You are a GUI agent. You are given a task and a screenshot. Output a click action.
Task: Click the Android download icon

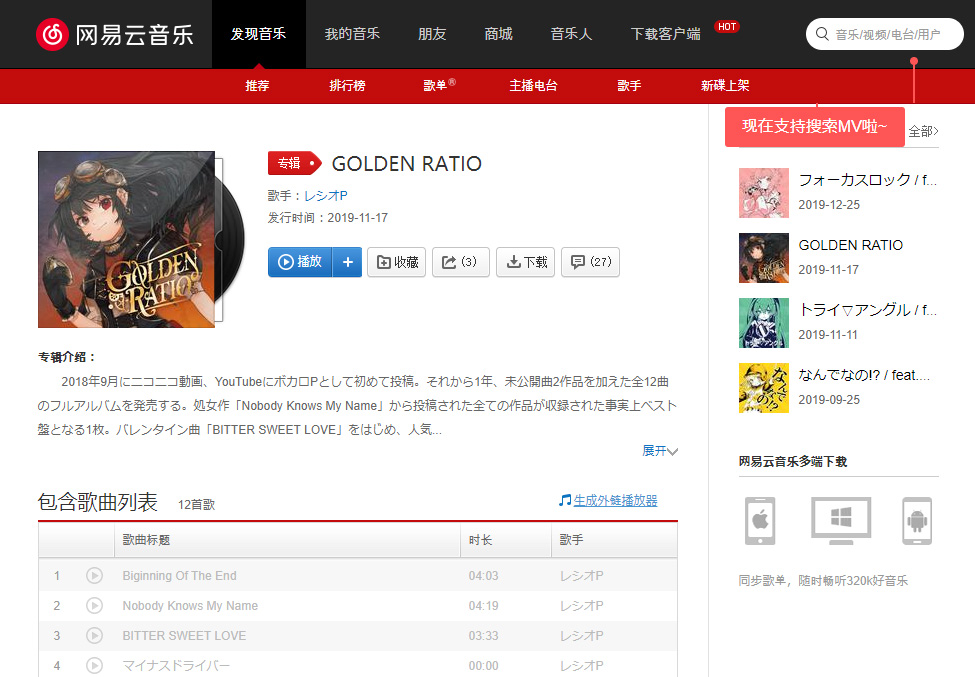[x=916, y=521]
